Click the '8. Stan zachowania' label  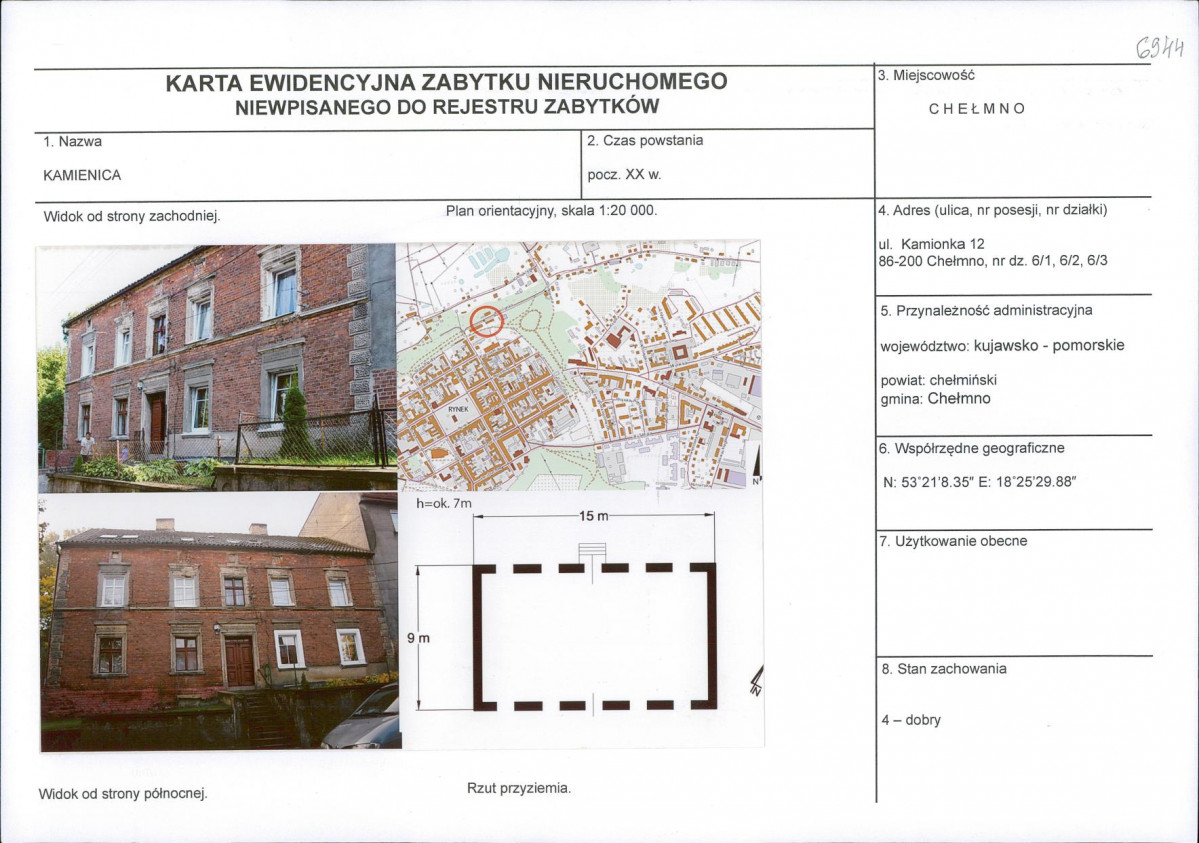(944, 669)
